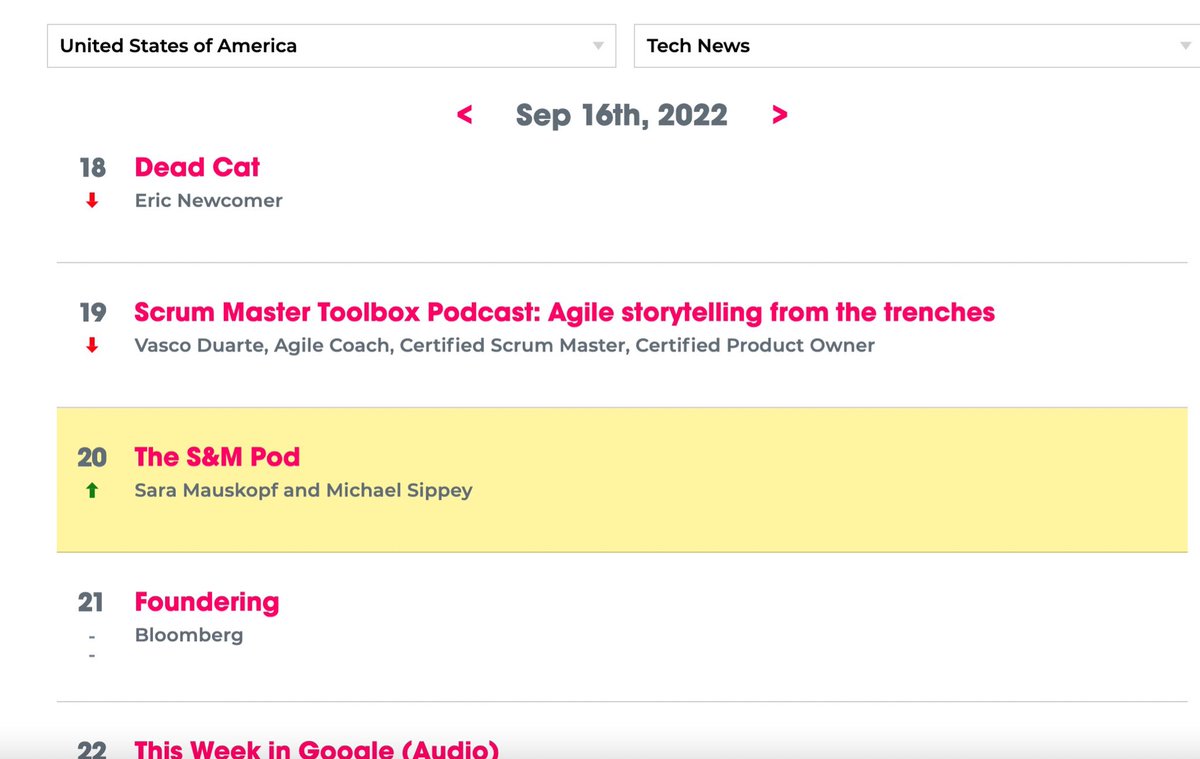
Task: Open the Tech News category dropdown
Action: tap(917, 46)
